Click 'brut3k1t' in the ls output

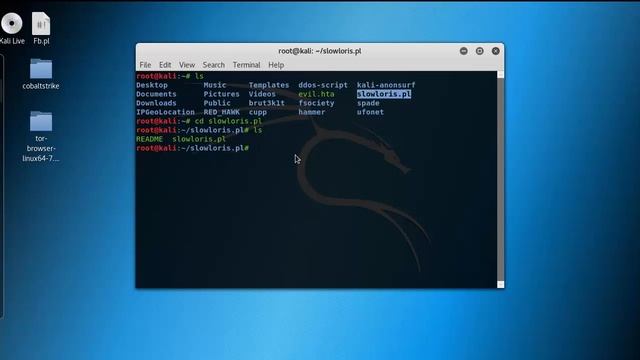pos(267,103)
